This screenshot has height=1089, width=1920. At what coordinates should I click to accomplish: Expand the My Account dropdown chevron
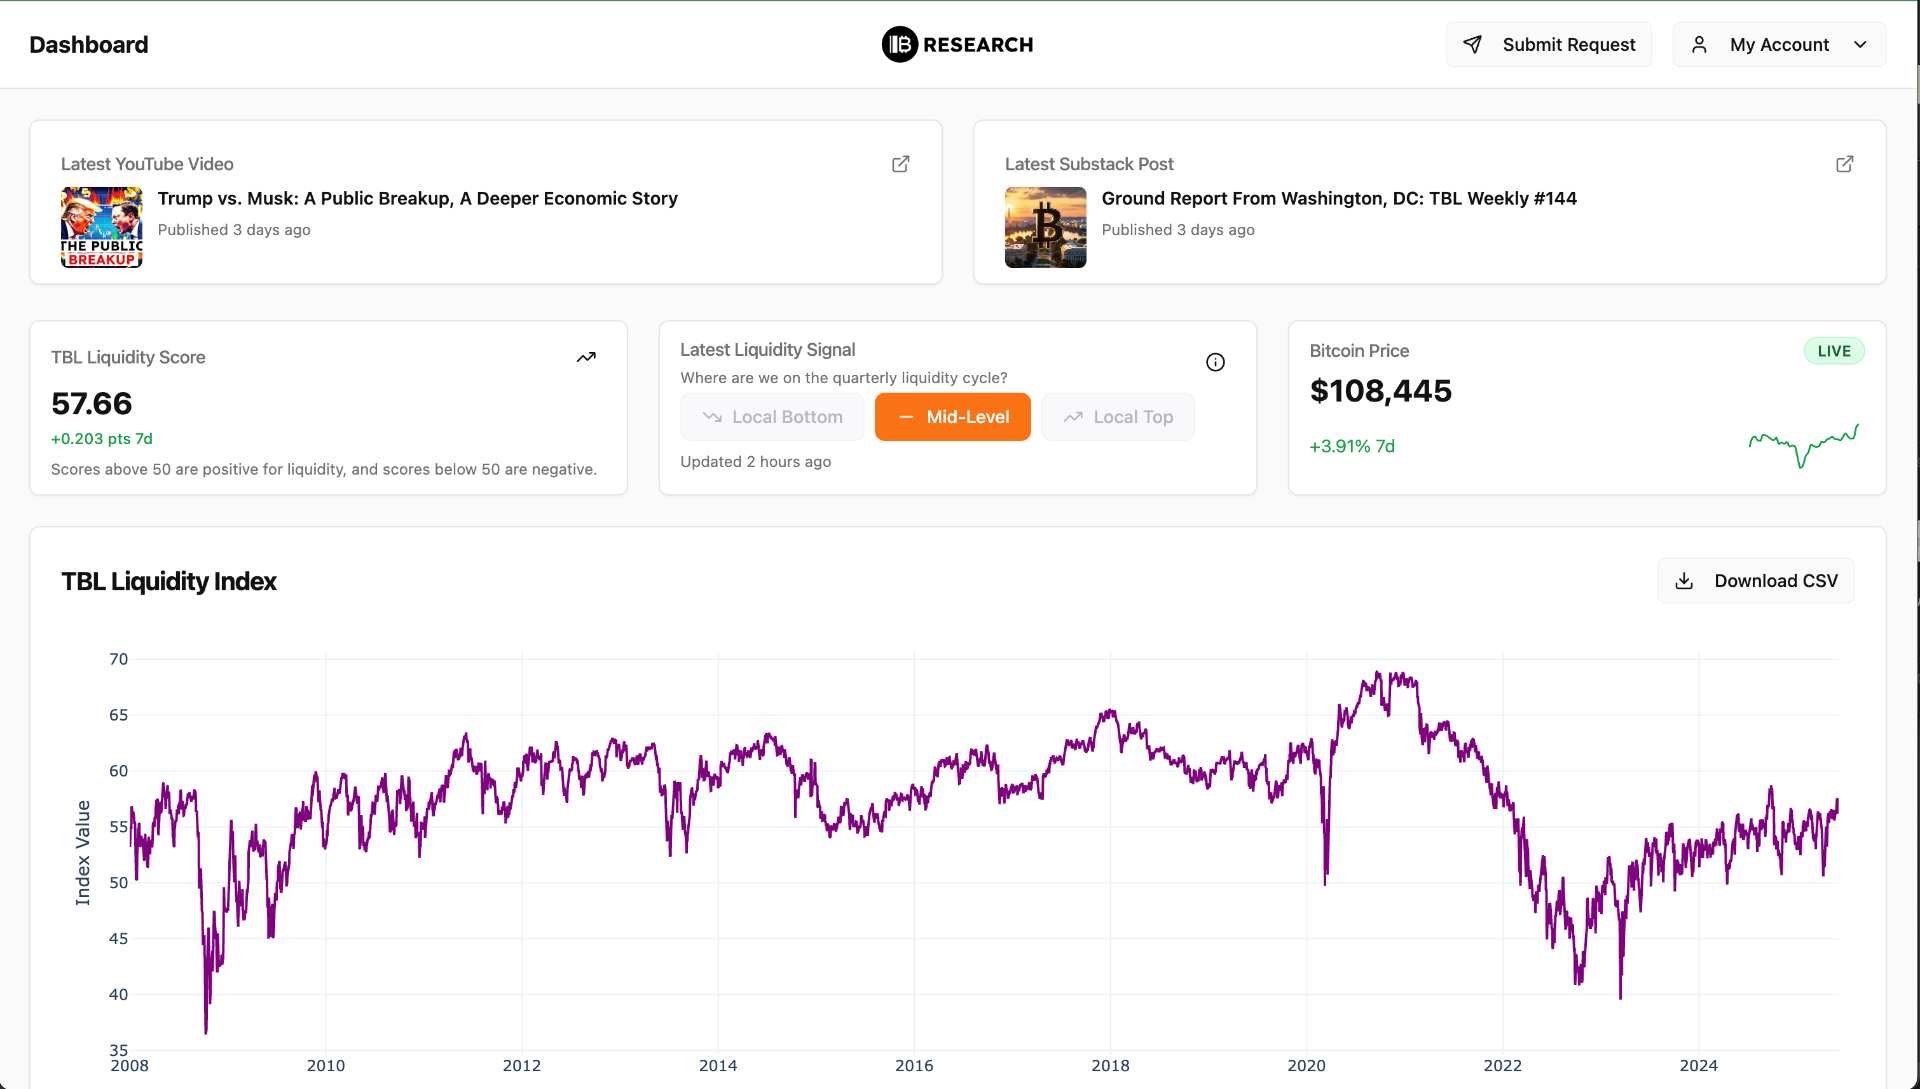tap(1860, 45)
